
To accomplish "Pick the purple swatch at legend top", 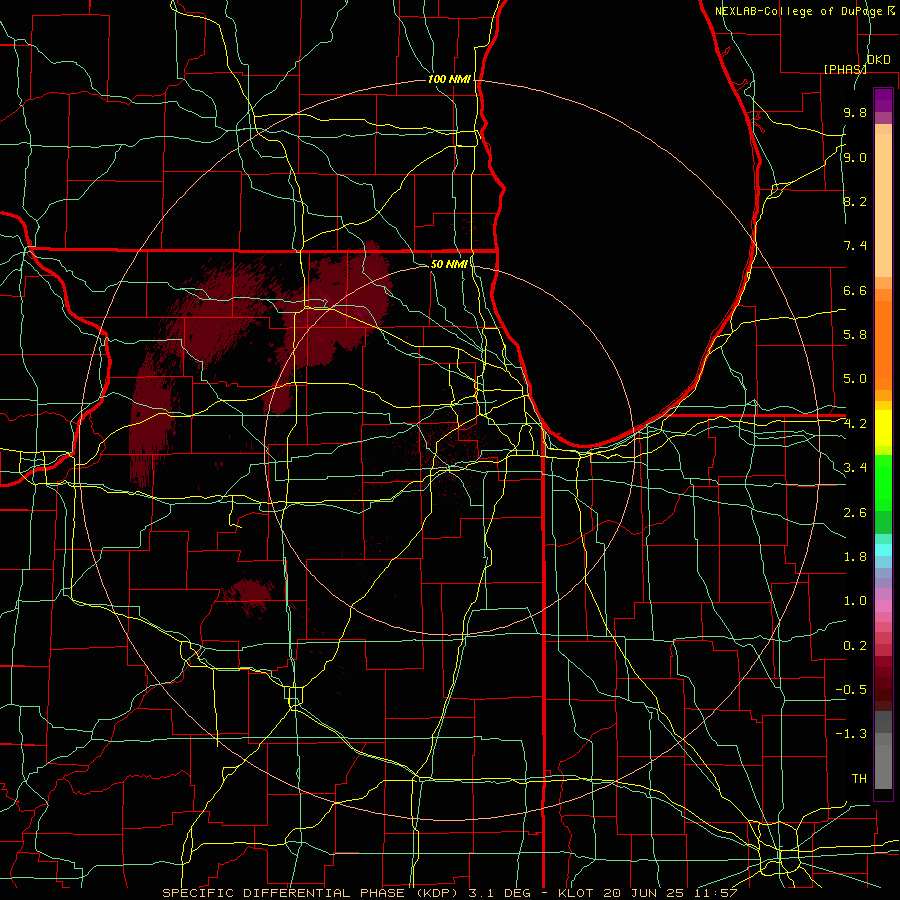I will 883,100.
